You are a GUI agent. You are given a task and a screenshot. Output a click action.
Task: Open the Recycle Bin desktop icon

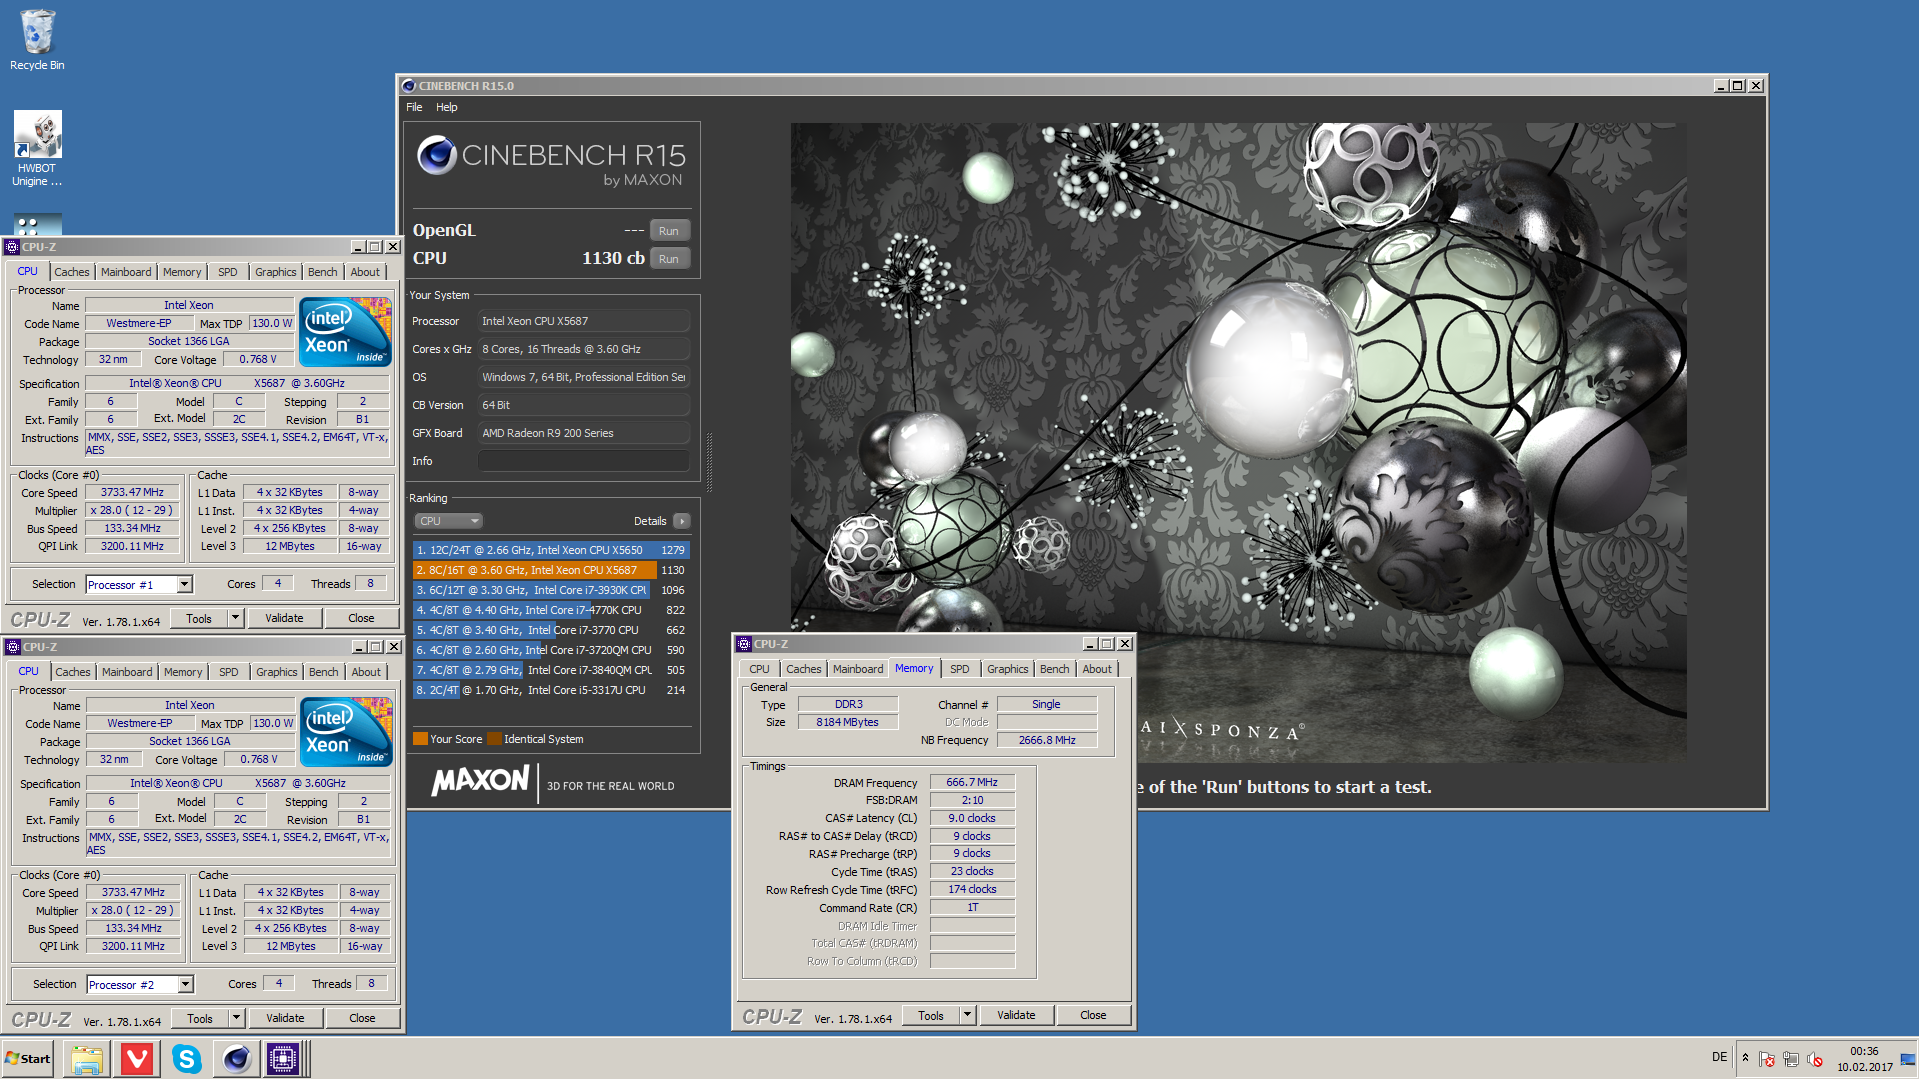[x=37, y=40]
